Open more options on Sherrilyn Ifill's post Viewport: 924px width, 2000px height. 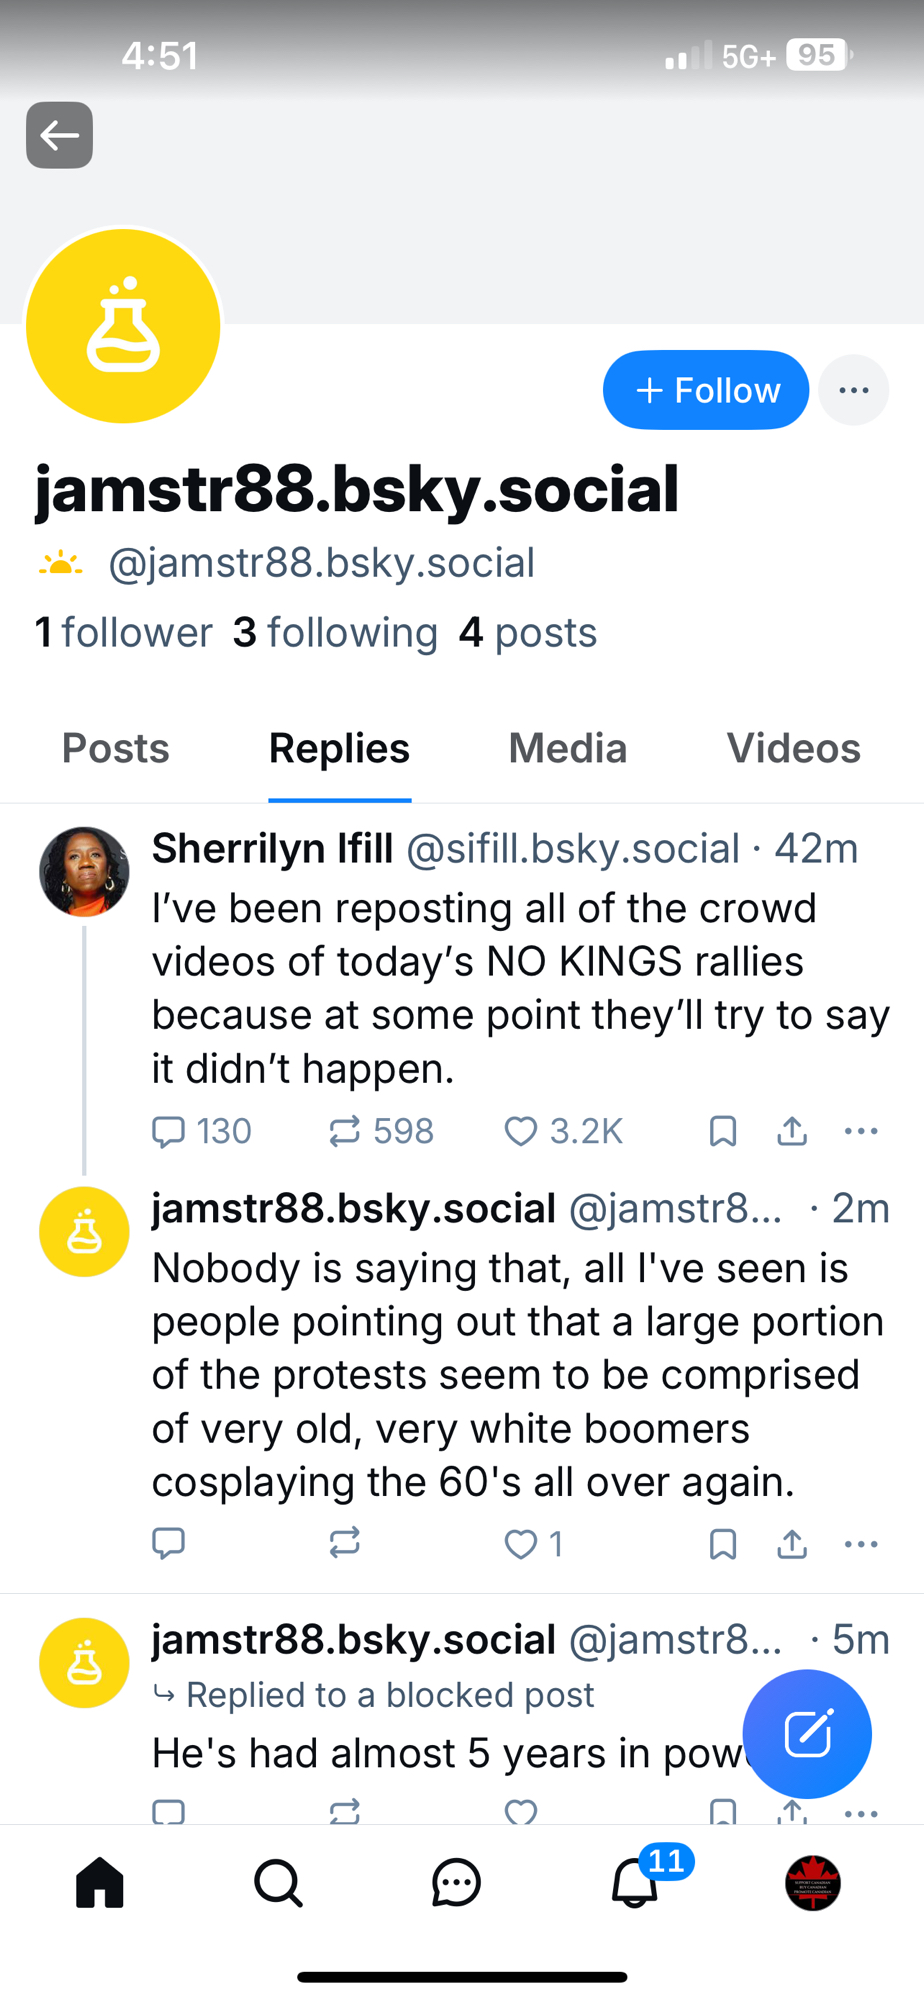861,1131
